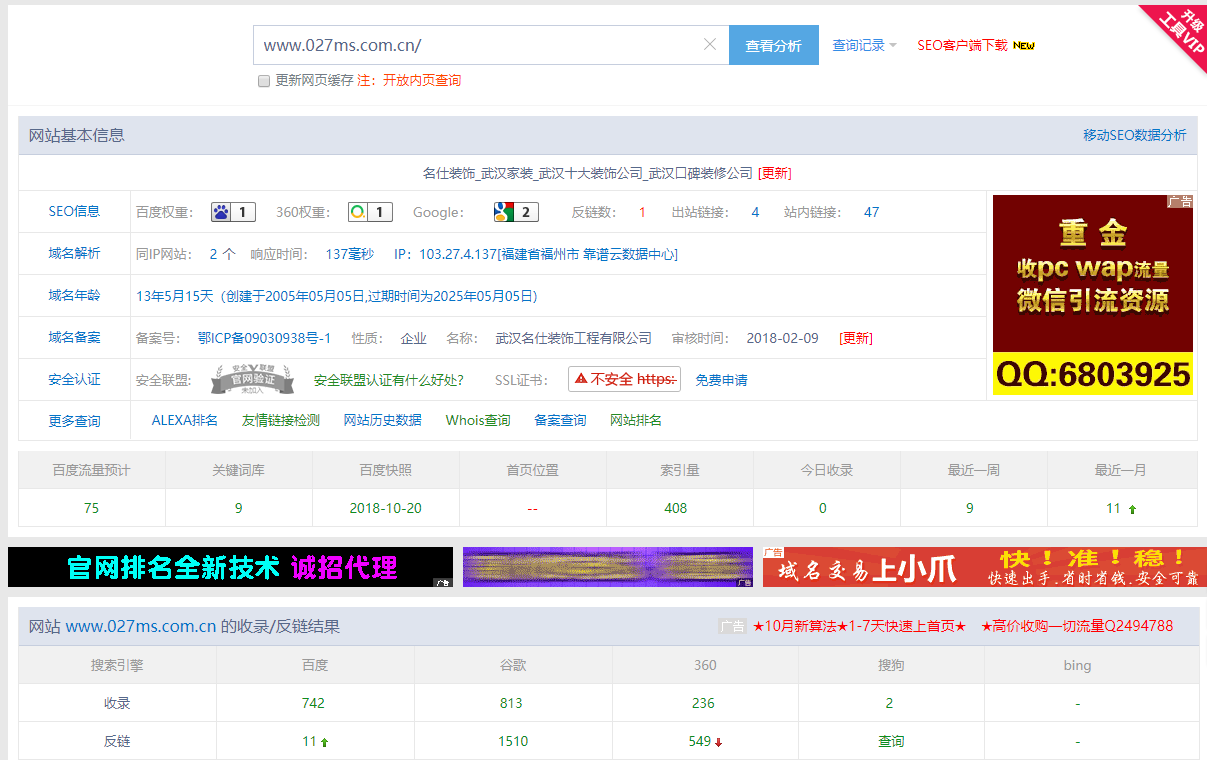1207x760 pixels.
Task: Click the 重金收pc wap流量 ad image
Action: coord(1092,294)
